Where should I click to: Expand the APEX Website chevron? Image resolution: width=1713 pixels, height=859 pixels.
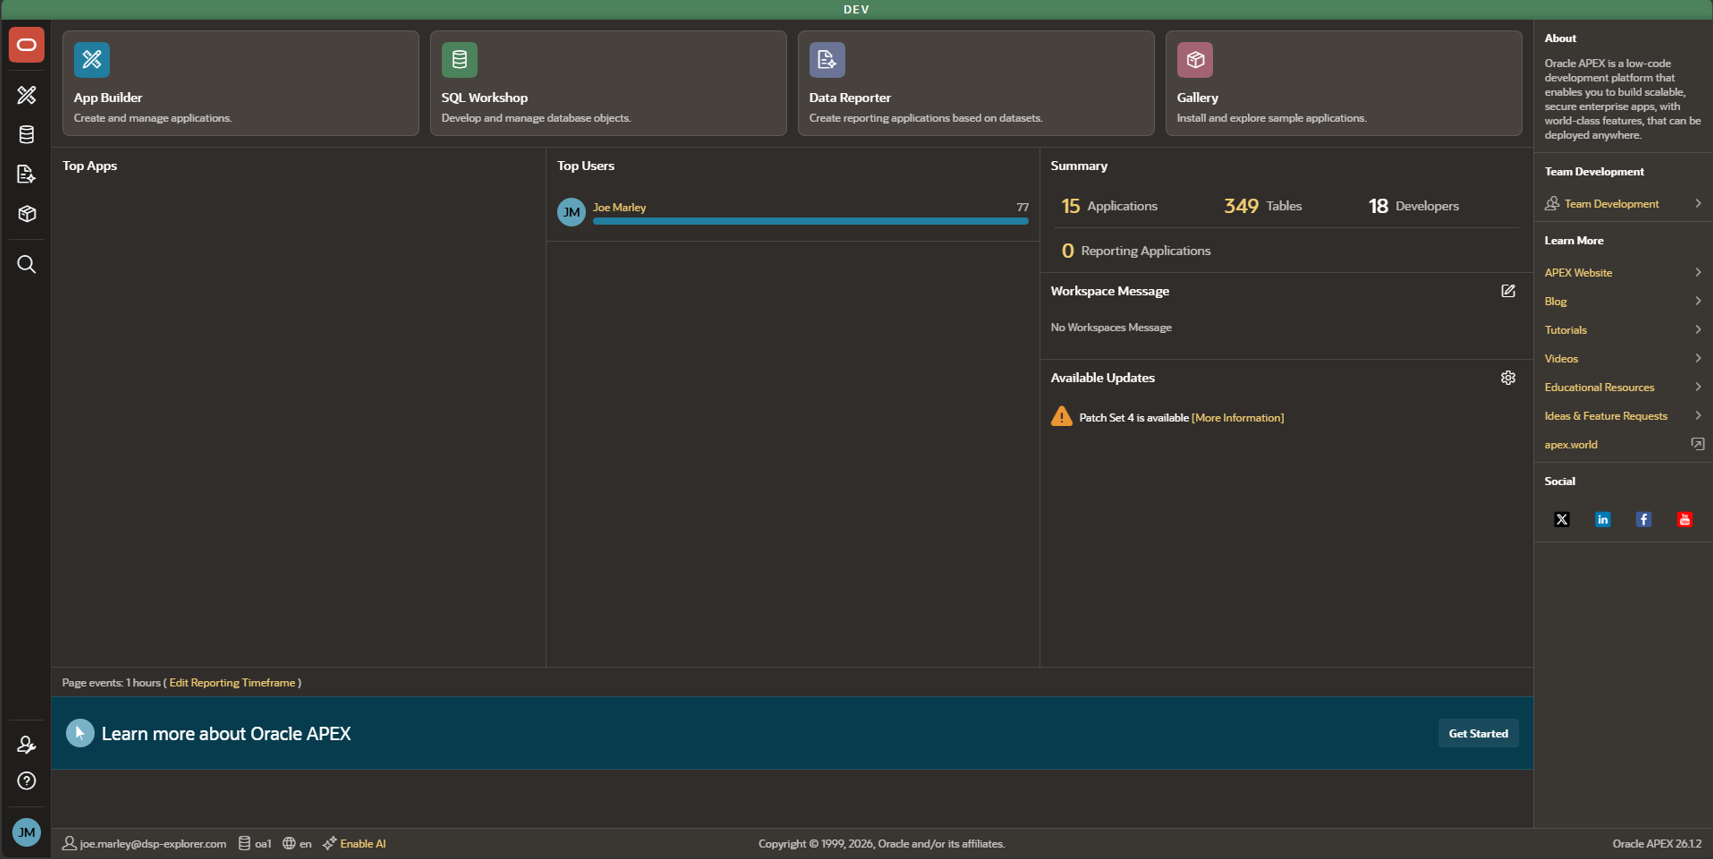pos(1698,272)
